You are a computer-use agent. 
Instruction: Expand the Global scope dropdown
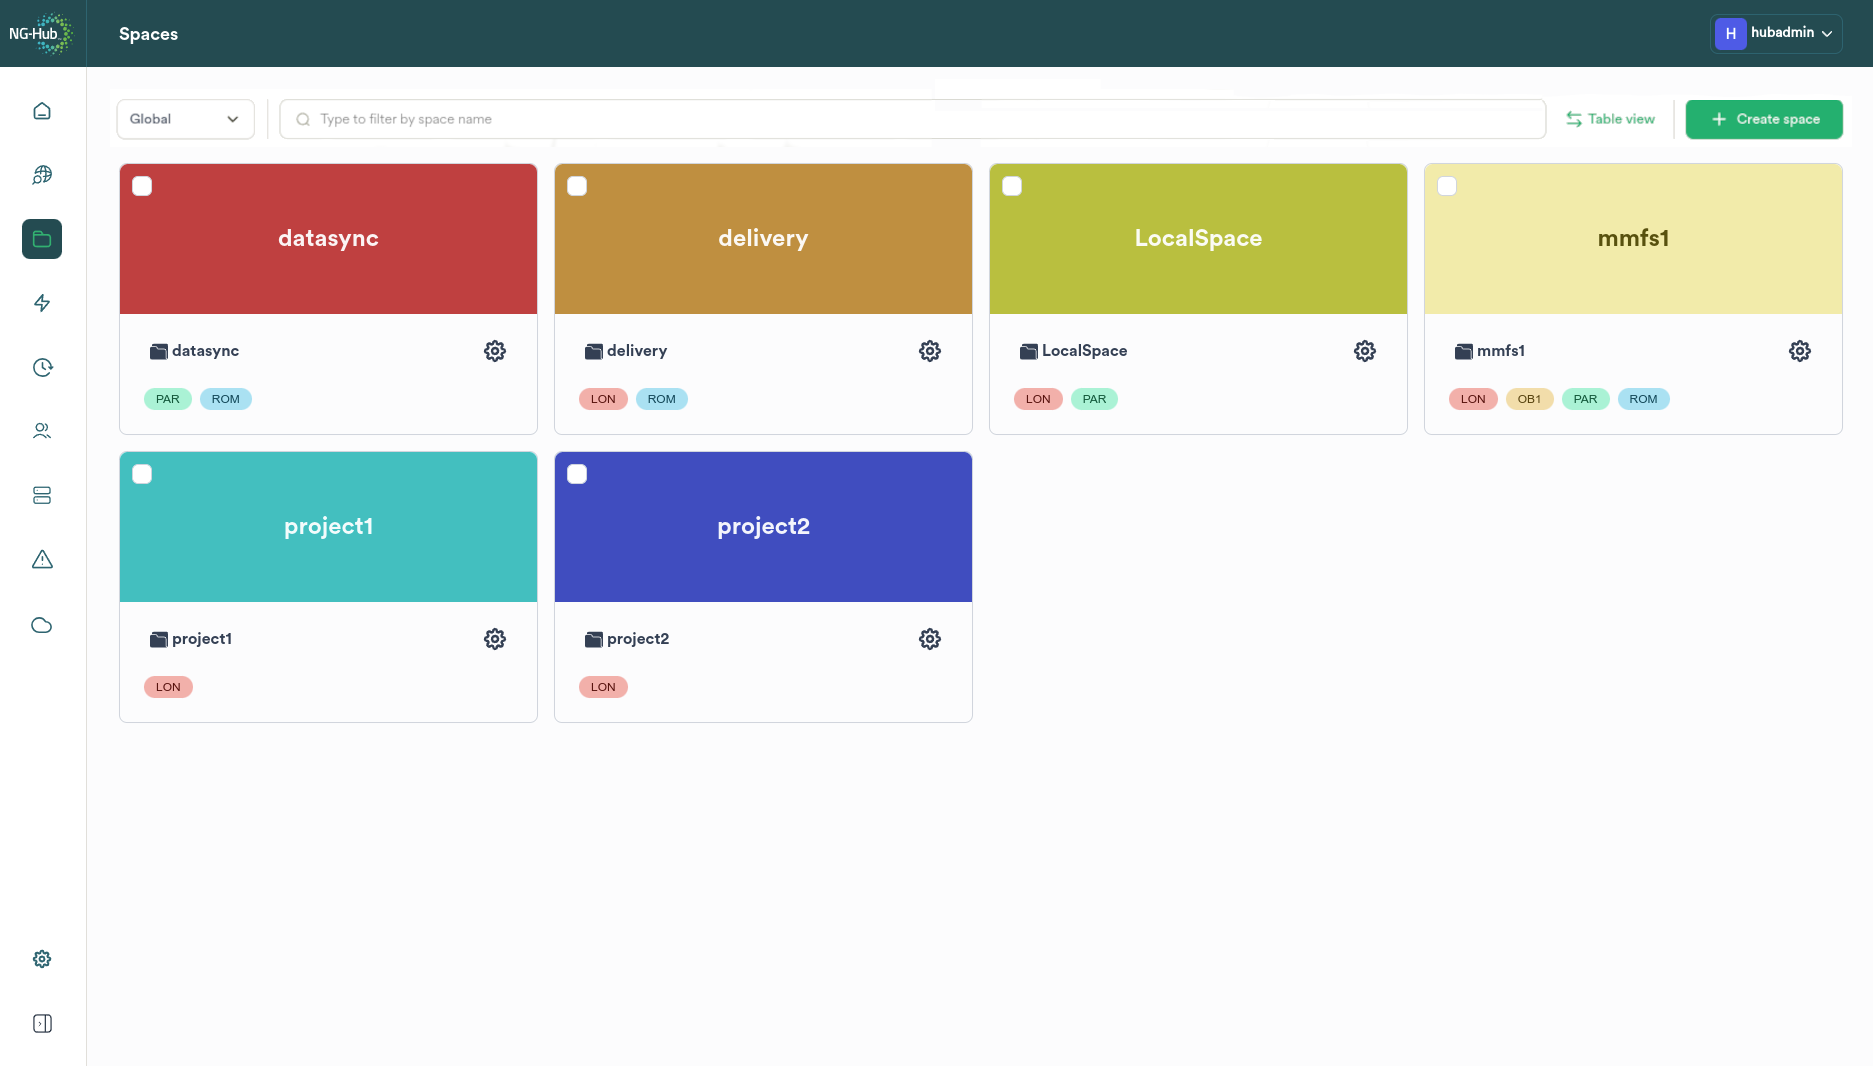click(x=185, y=119)
